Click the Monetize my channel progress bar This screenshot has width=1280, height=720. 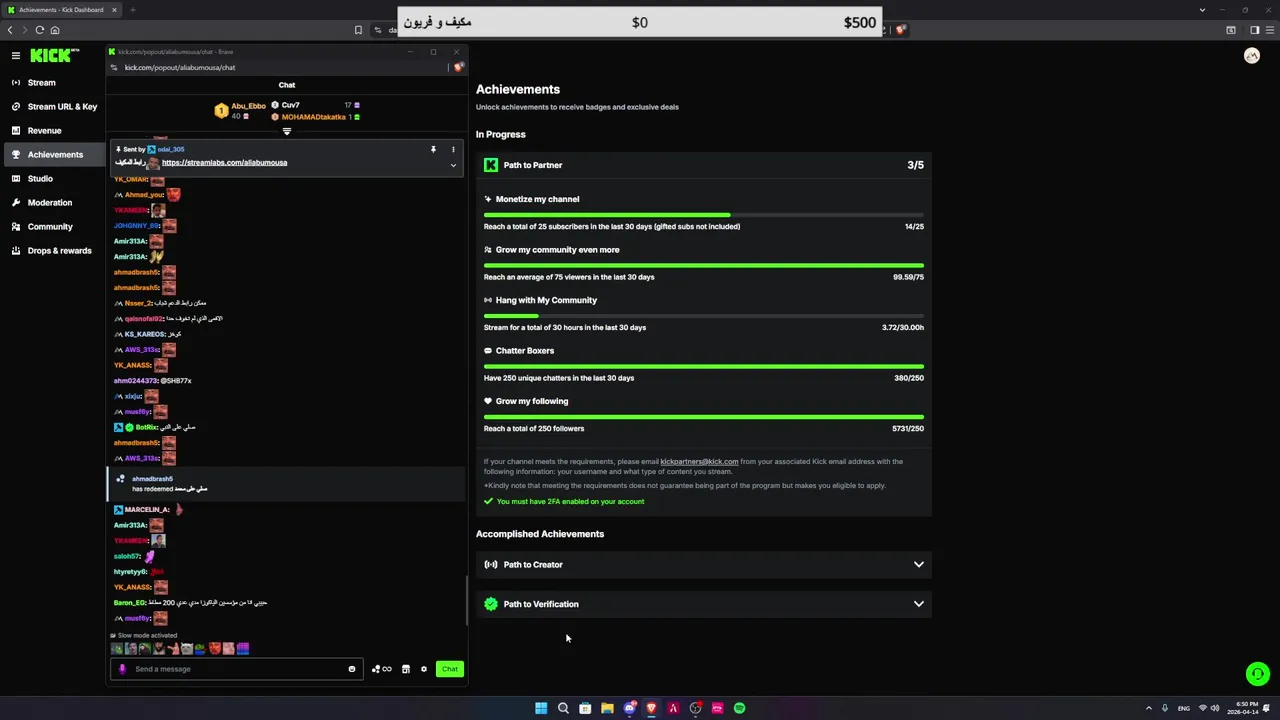[x=704, y=215]
